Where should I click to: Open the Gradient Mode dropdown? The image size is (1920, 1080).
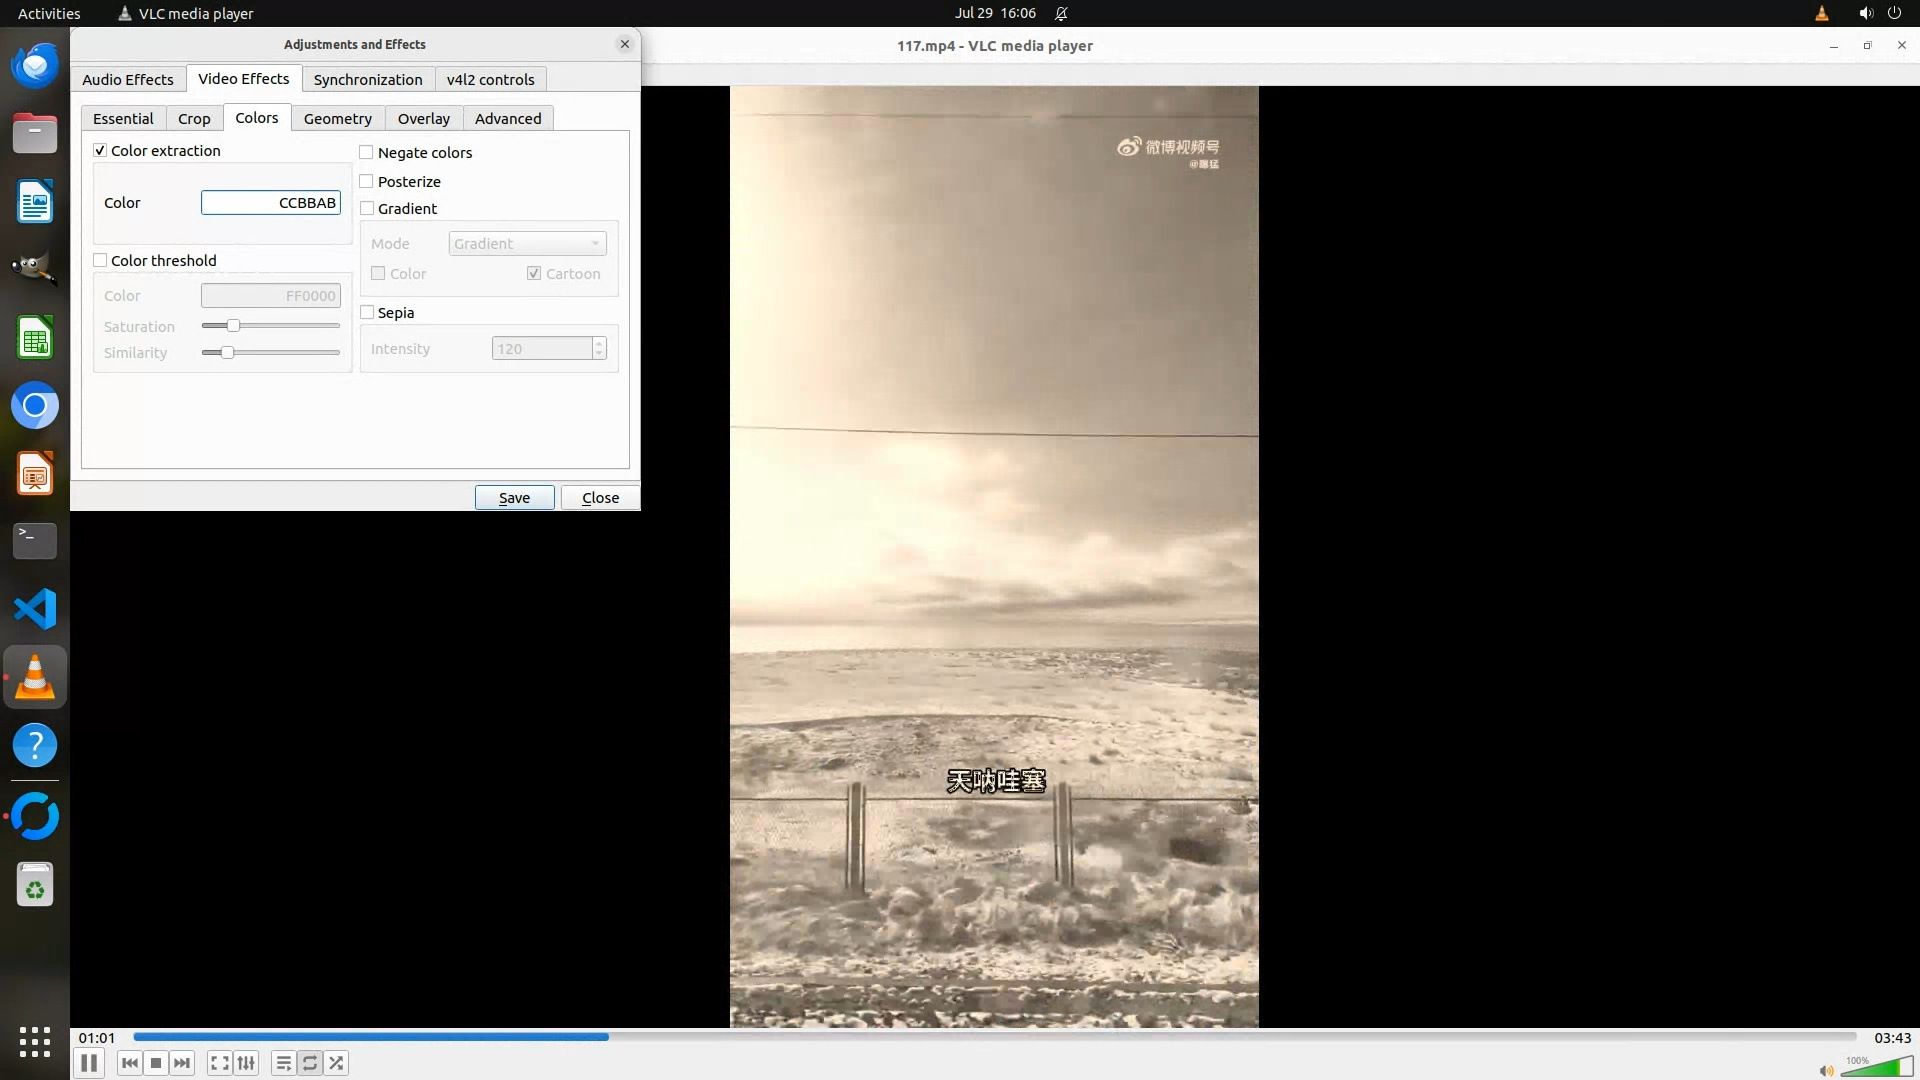click(527, 243)
